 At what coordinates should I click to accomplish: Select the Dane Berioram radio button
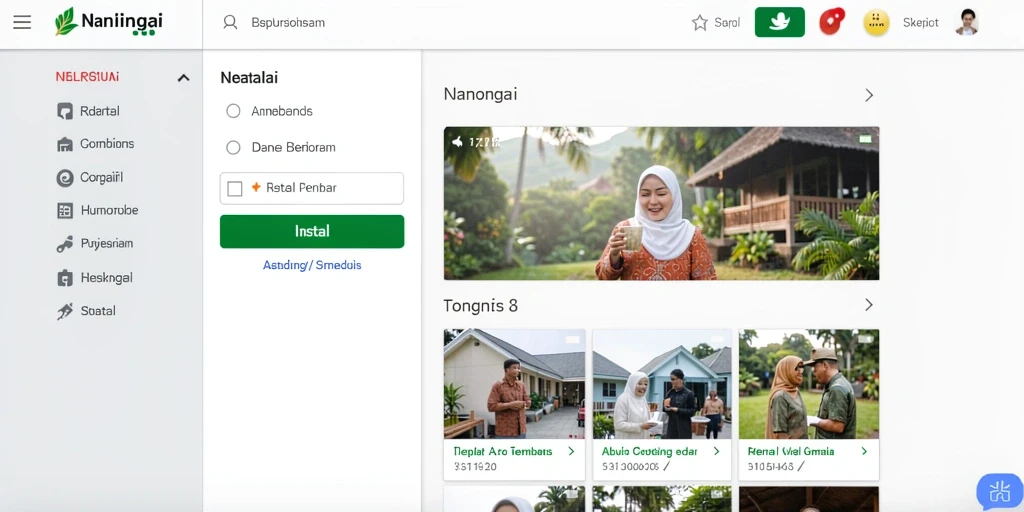[x=233, y=148]
